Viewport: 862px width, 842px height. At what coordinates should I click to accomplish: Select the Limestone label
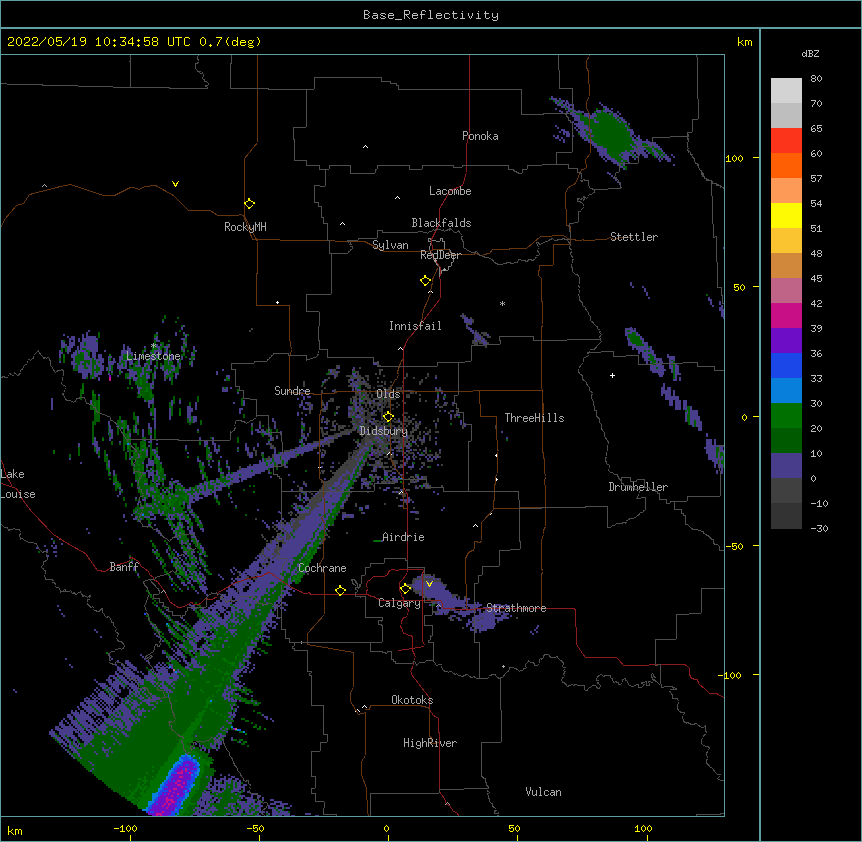pyautogui.click(x=153, y=356)
